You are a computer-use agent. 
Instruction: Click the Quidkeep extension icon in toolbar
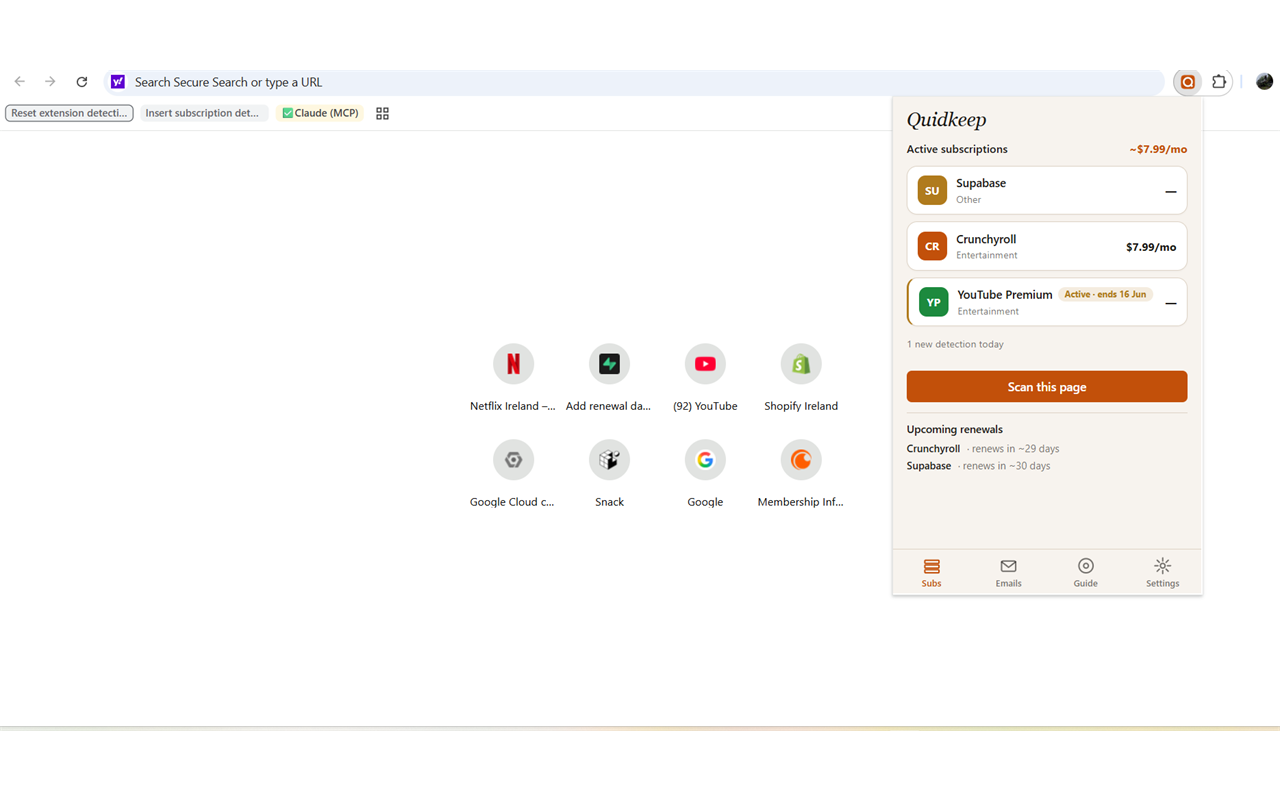[x=1188, y=82]
